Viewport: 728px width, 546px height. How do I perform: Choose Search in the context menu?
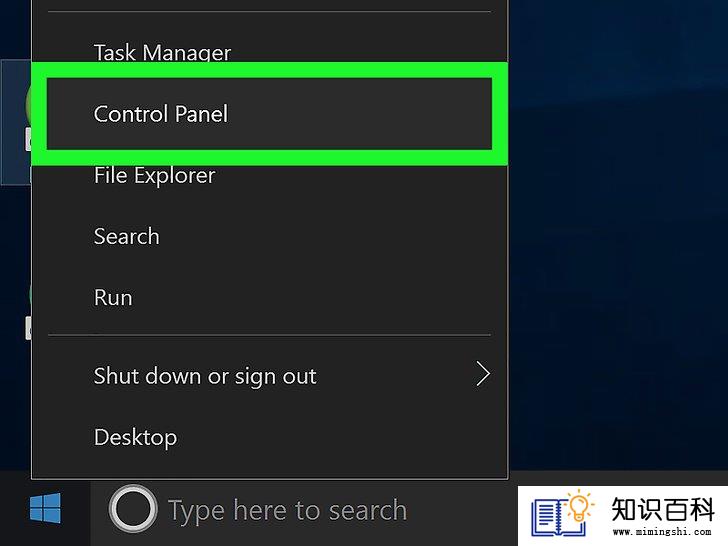pyautogui.click(x=126, y=237)
